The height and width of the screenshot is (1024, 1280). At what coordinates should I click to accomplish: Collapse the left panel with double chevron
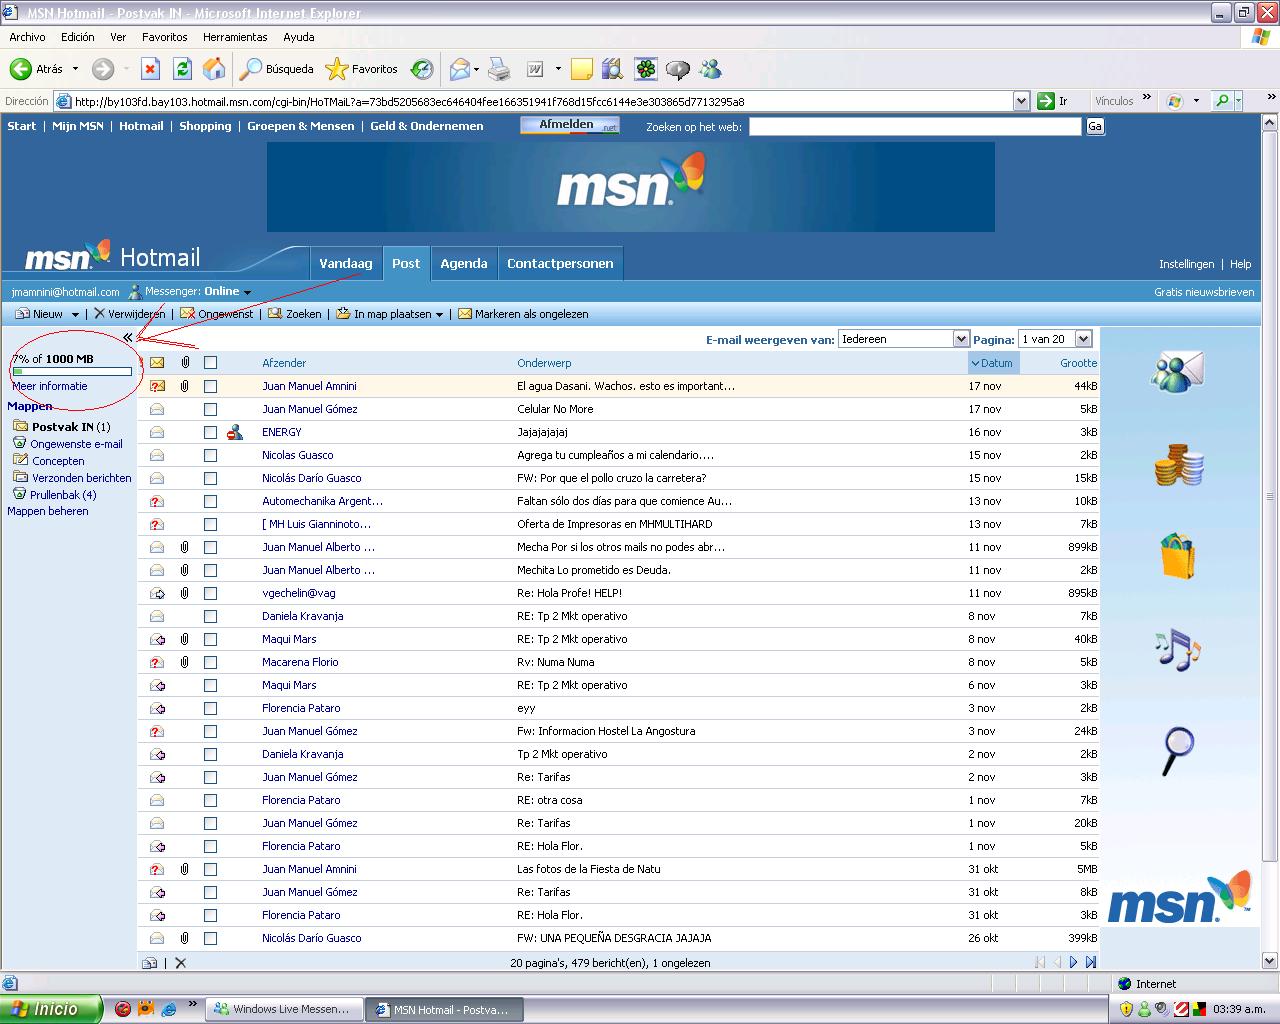coord(128,338)
